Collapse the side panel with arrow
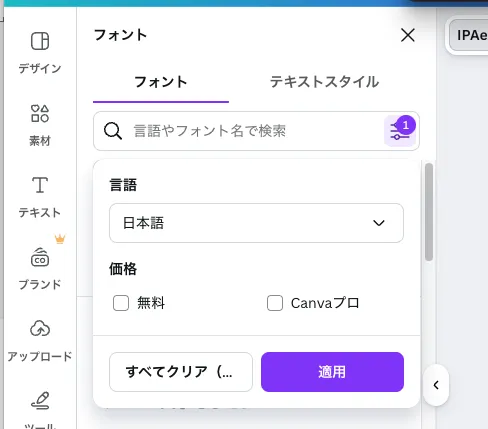The width and height of the screenshot is (488, 429). point(436,385)
